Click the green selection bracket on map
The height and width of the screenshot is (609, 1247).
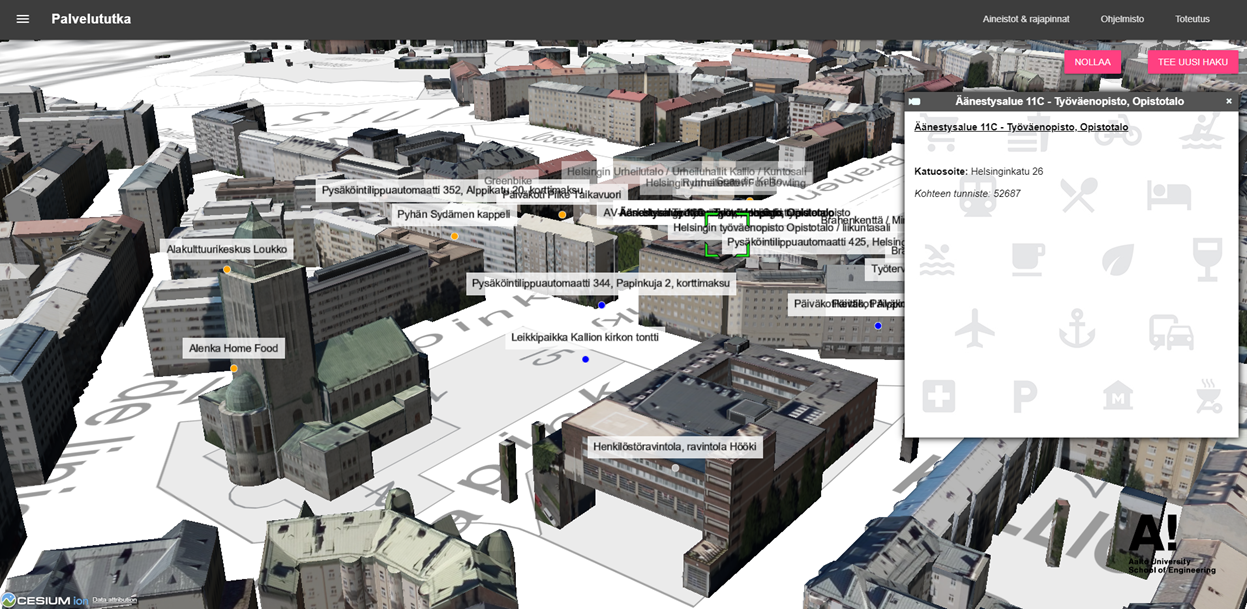pos(727,236)
